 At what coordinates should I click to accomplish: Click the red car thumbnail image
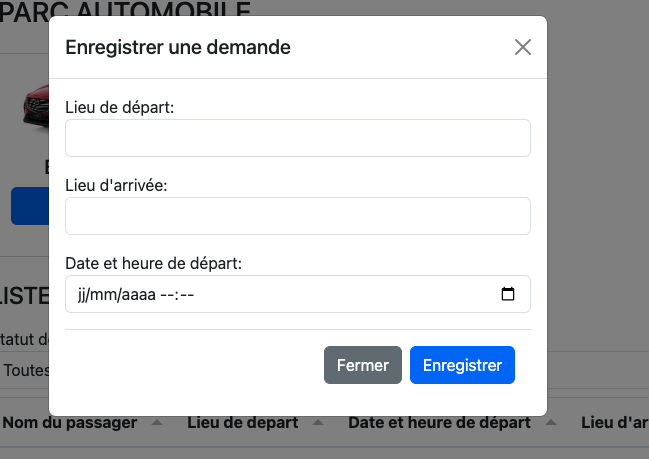click(36, 106)
